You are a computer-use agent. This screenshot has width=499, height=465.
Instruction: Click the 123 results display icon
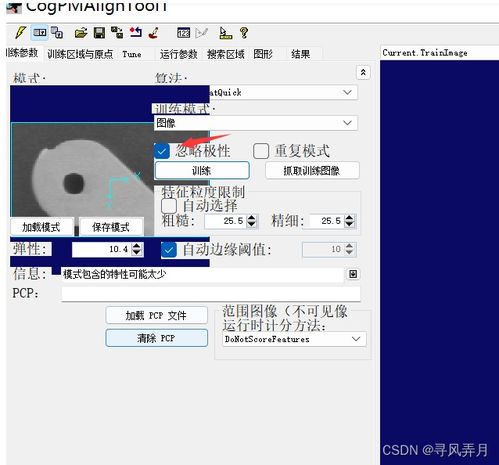[183, 33]
